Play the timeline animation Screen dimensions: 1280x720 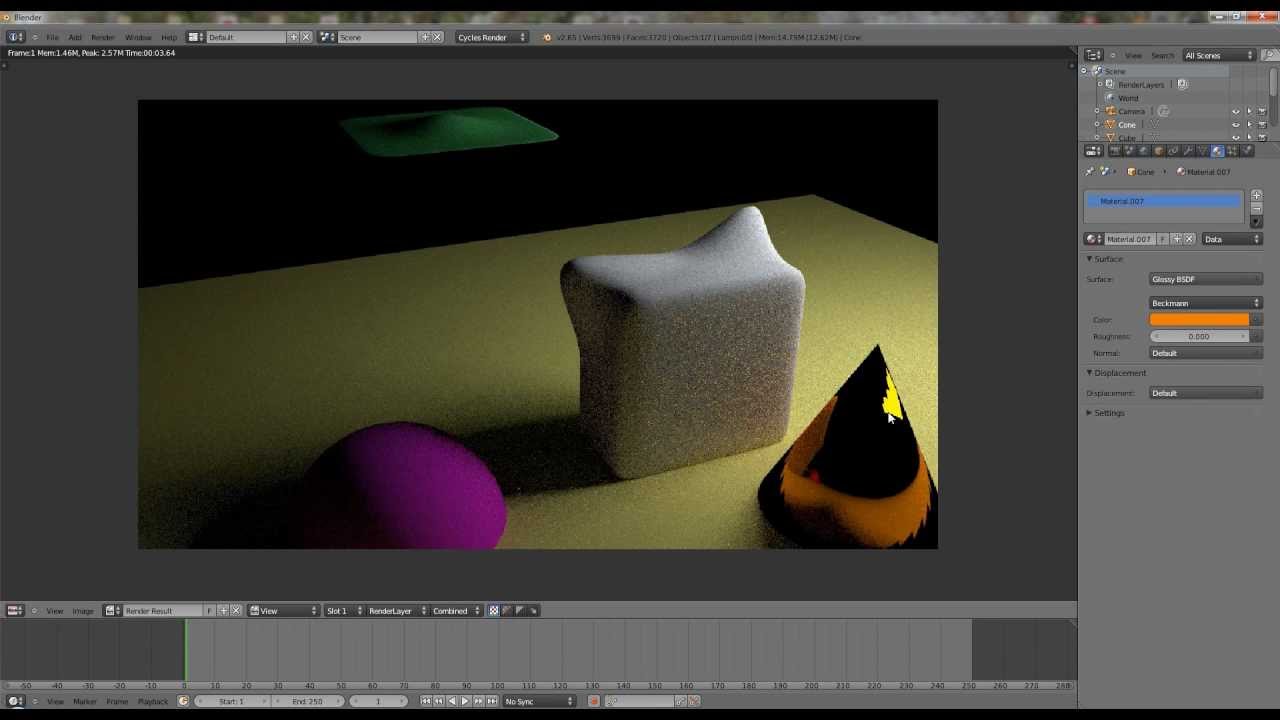(x=464, y=701)
